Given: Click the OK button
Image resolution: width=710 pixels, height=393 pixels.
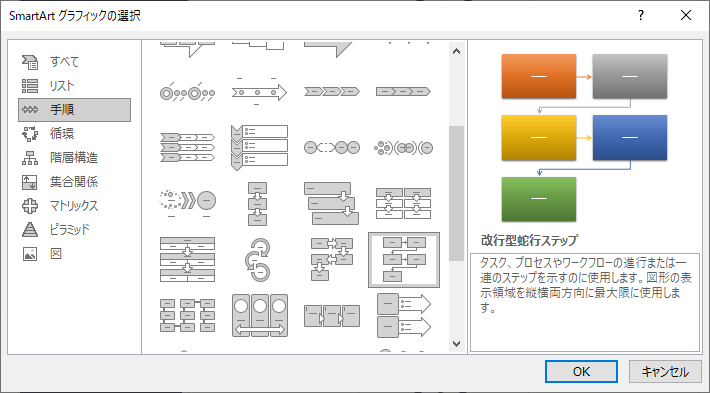Looking at the screenshot, I should click(581, 372).
